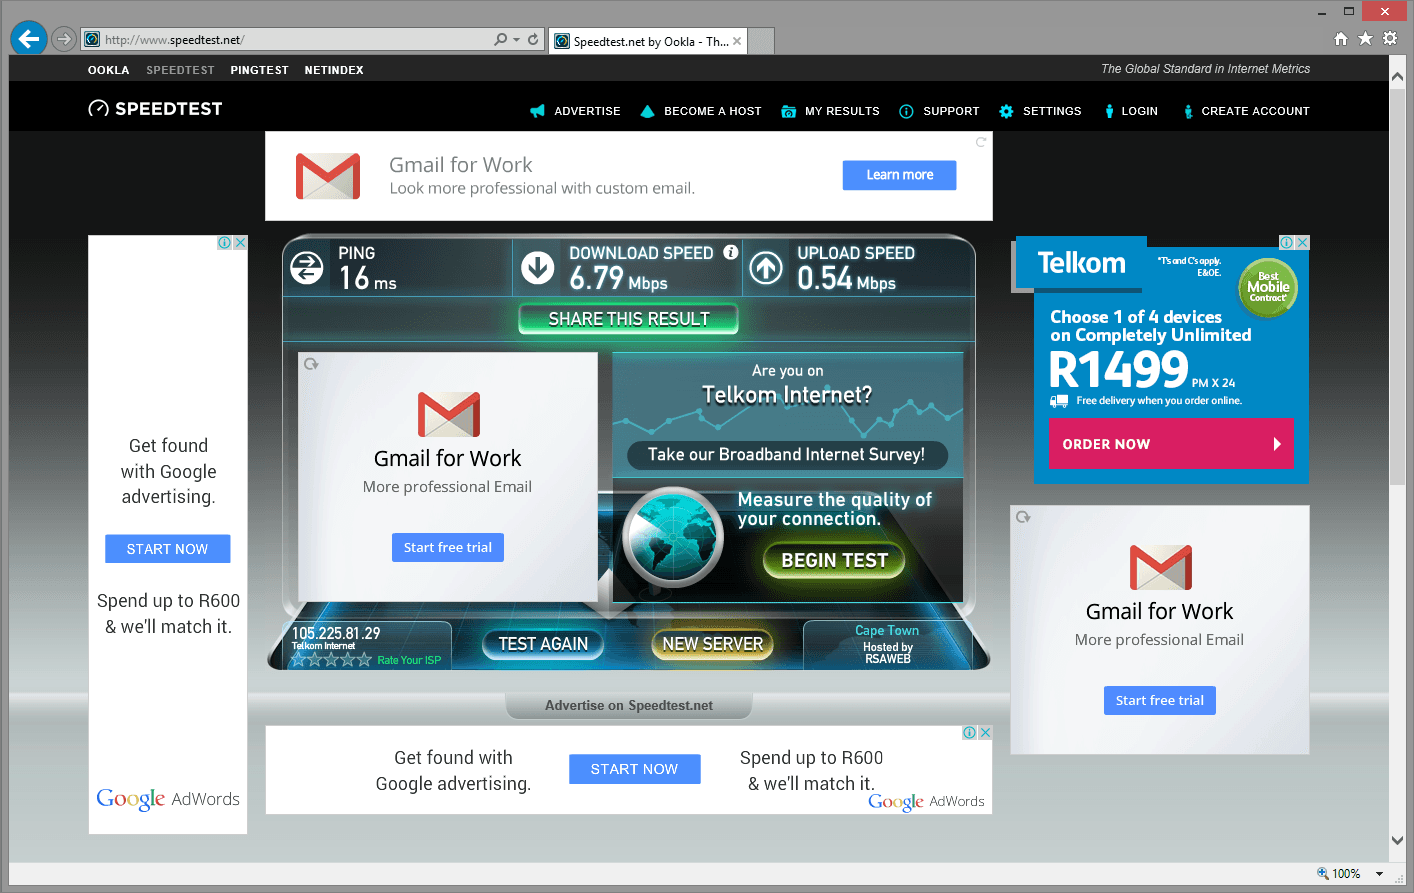Click the page scrollbar up arrow
The height and width of the screenshot is (893, 1414).
[x=1397, y=76]
